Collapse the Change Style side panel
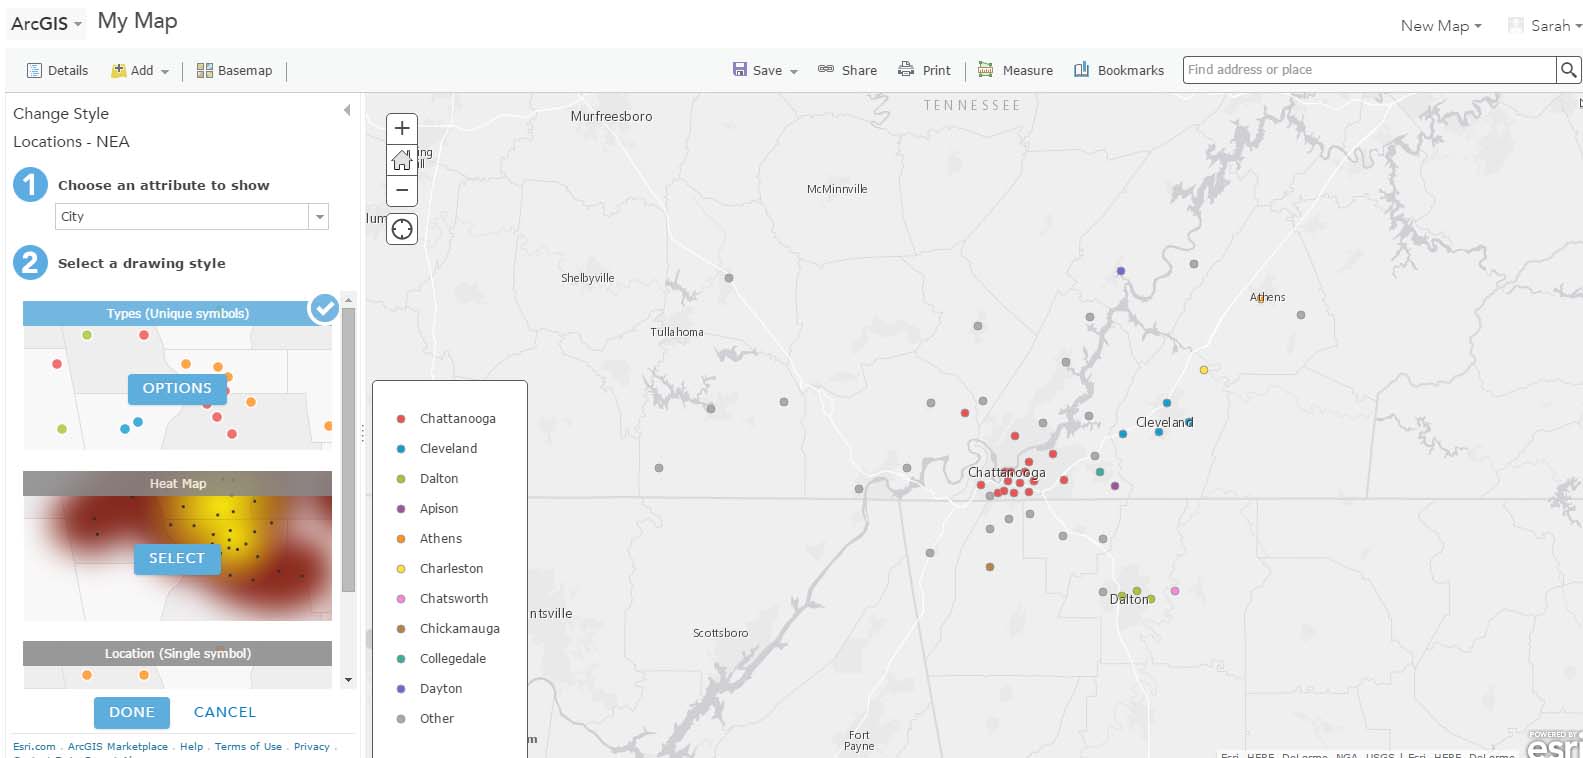The image size is (1583, 758). point(347,110)
